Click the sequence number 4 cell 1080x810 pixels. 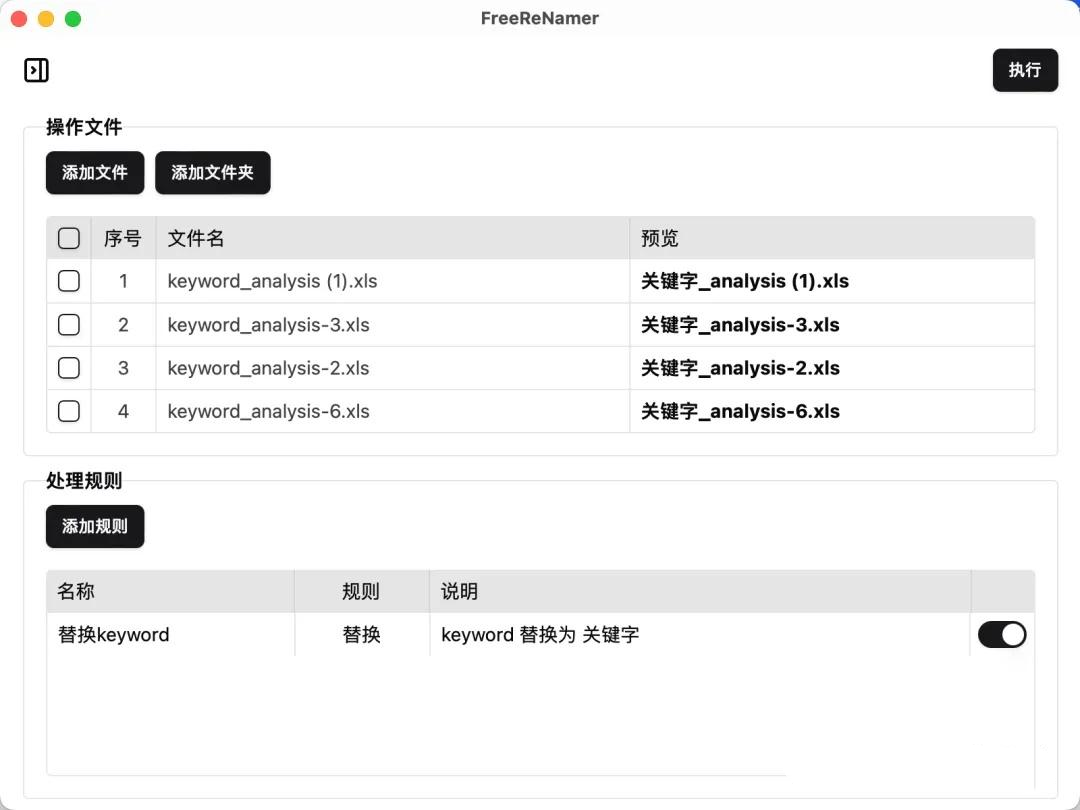[x=123, y=411]
